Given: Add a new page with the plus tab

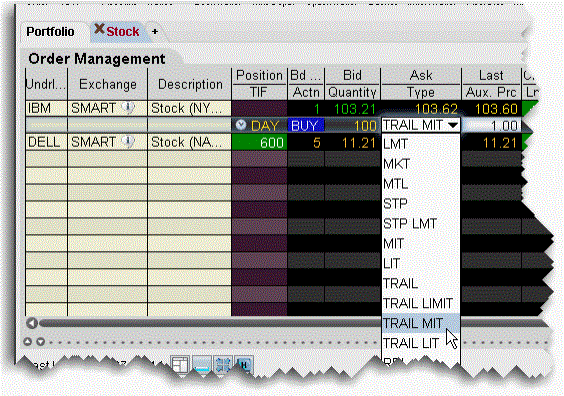Looking at the screenshot, I should pyautogui.click(x=155, y=32).
